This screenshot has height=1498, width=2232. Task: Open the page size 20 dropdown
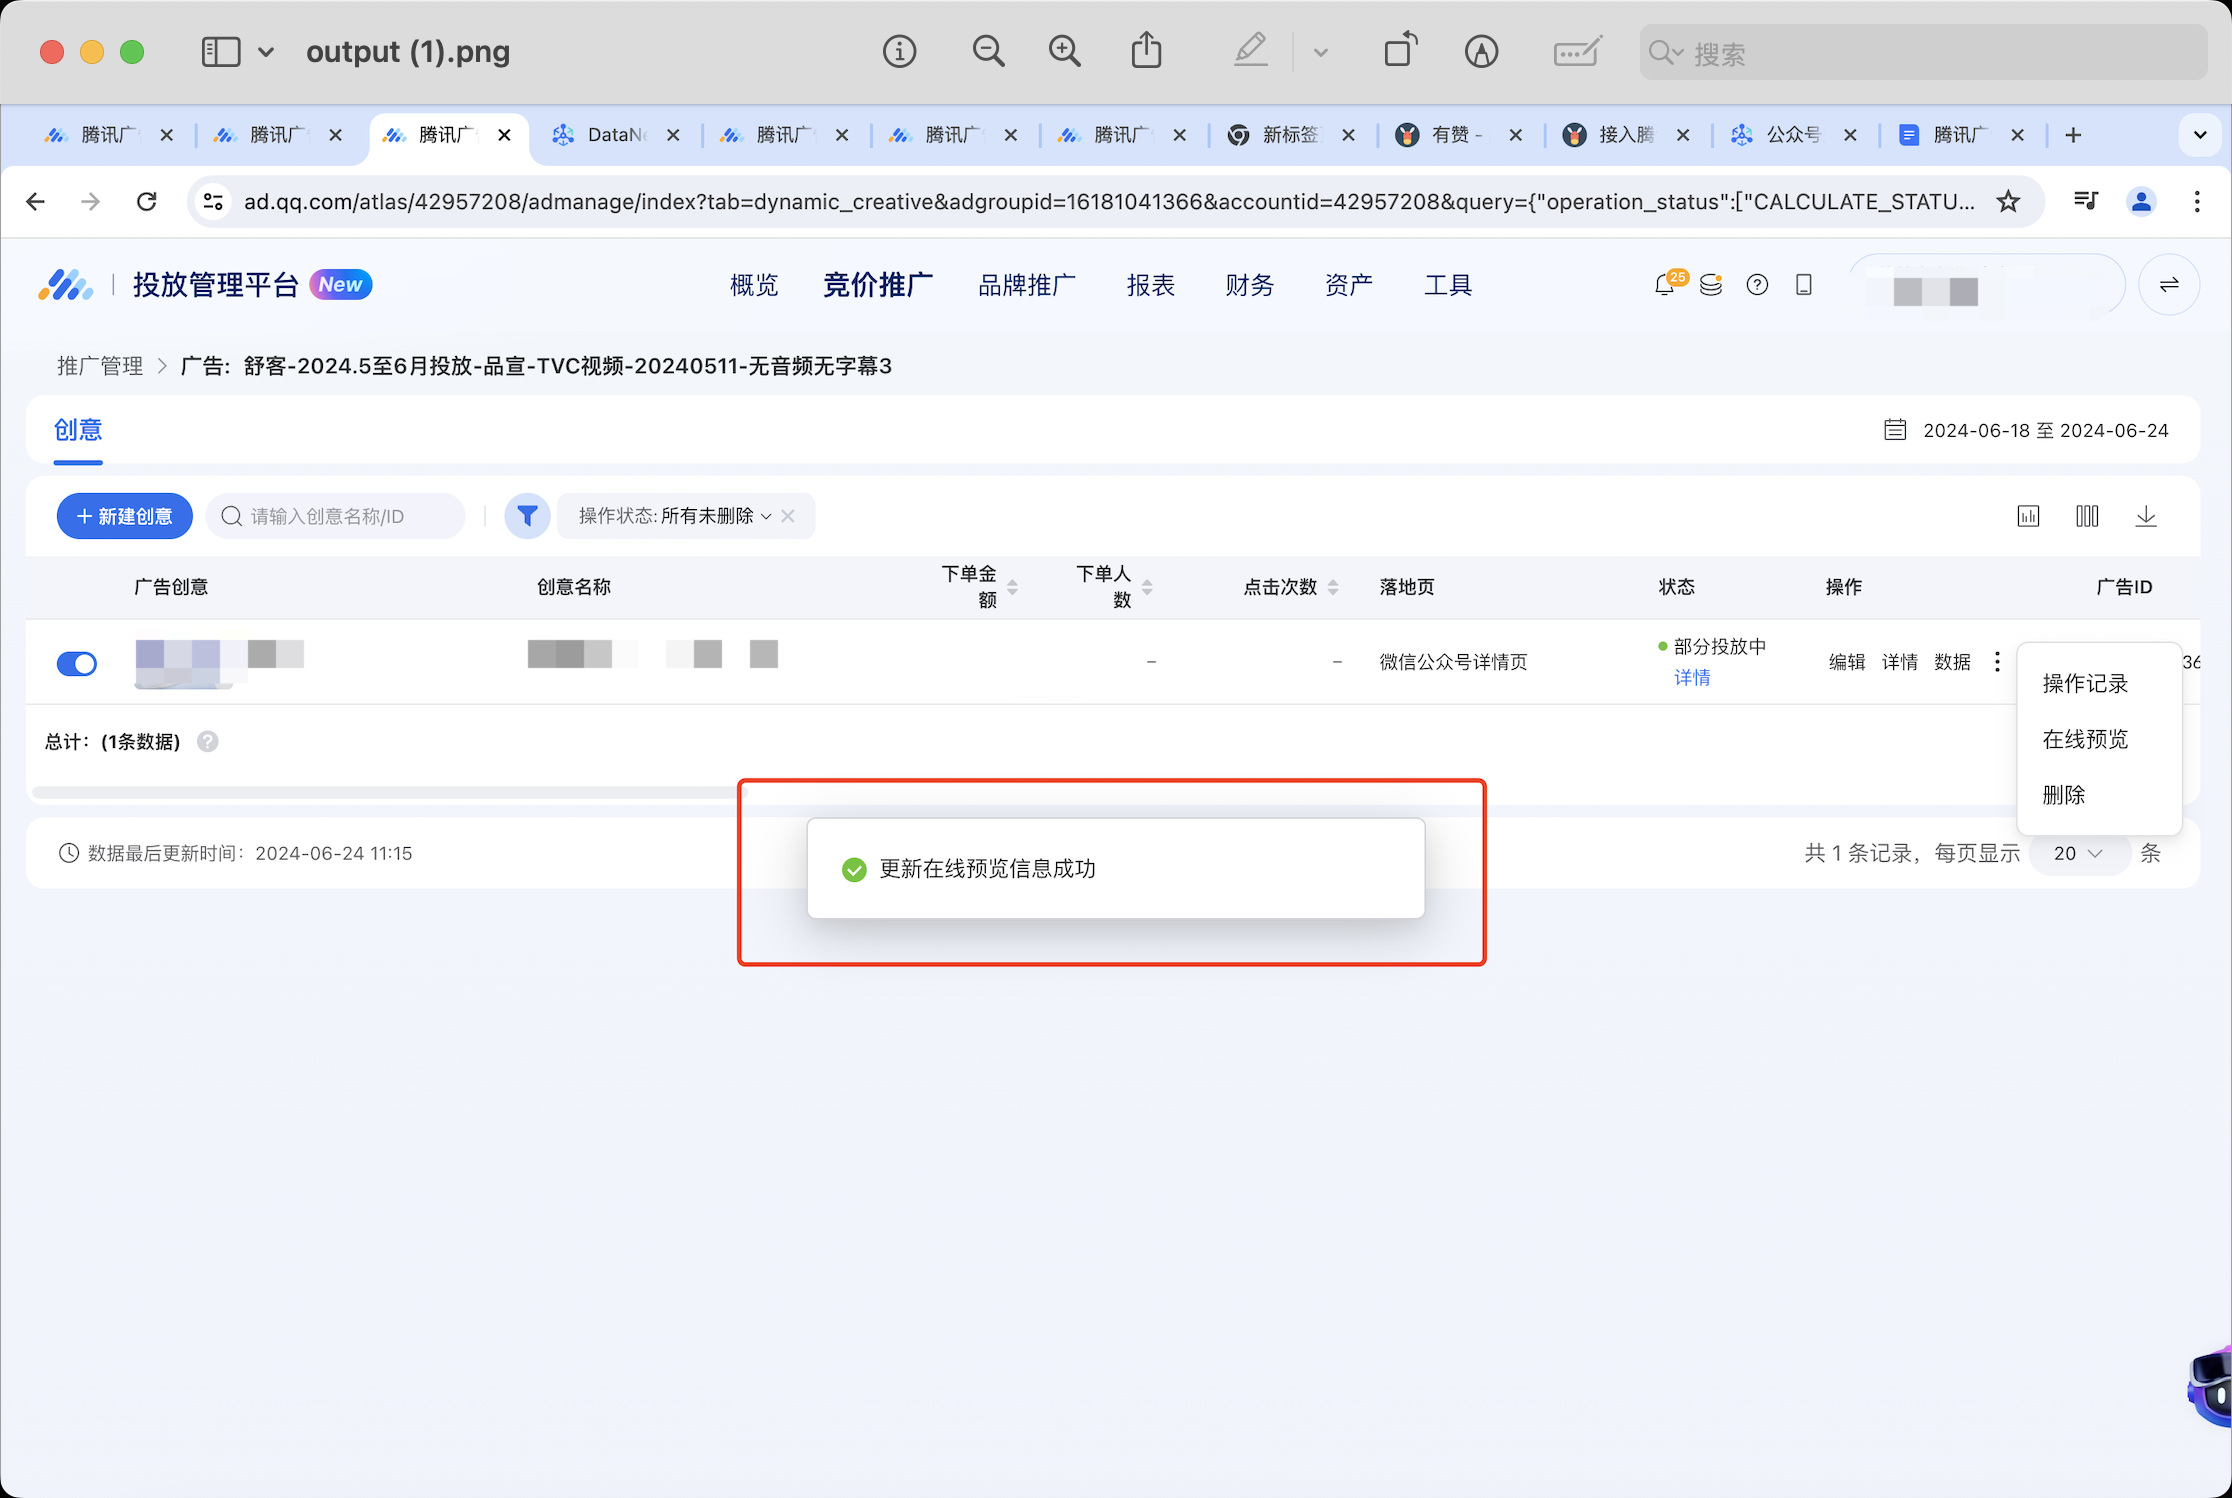click(x=2078, y=853)
